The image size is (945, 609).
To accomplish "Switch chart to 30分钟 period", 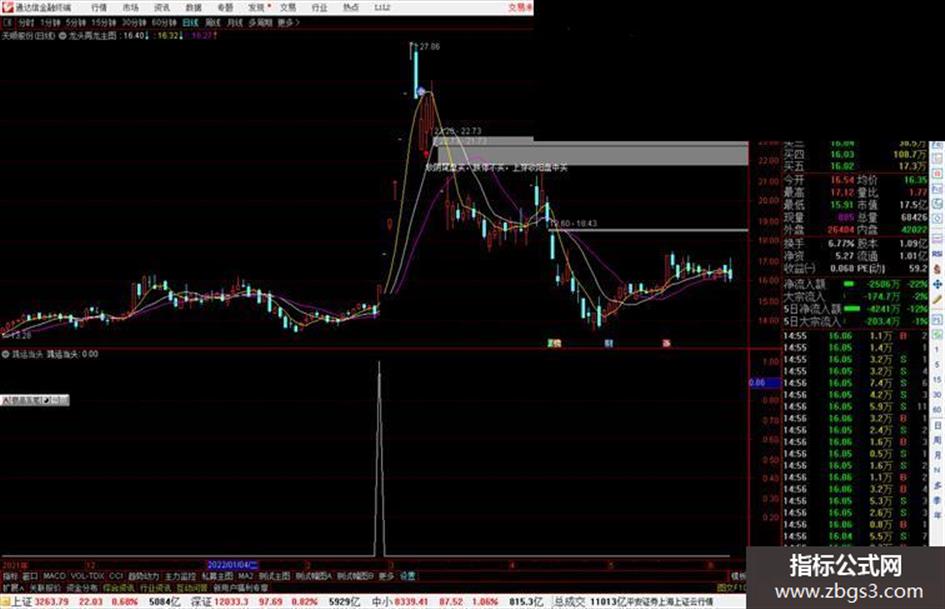I will click(134, 23).
